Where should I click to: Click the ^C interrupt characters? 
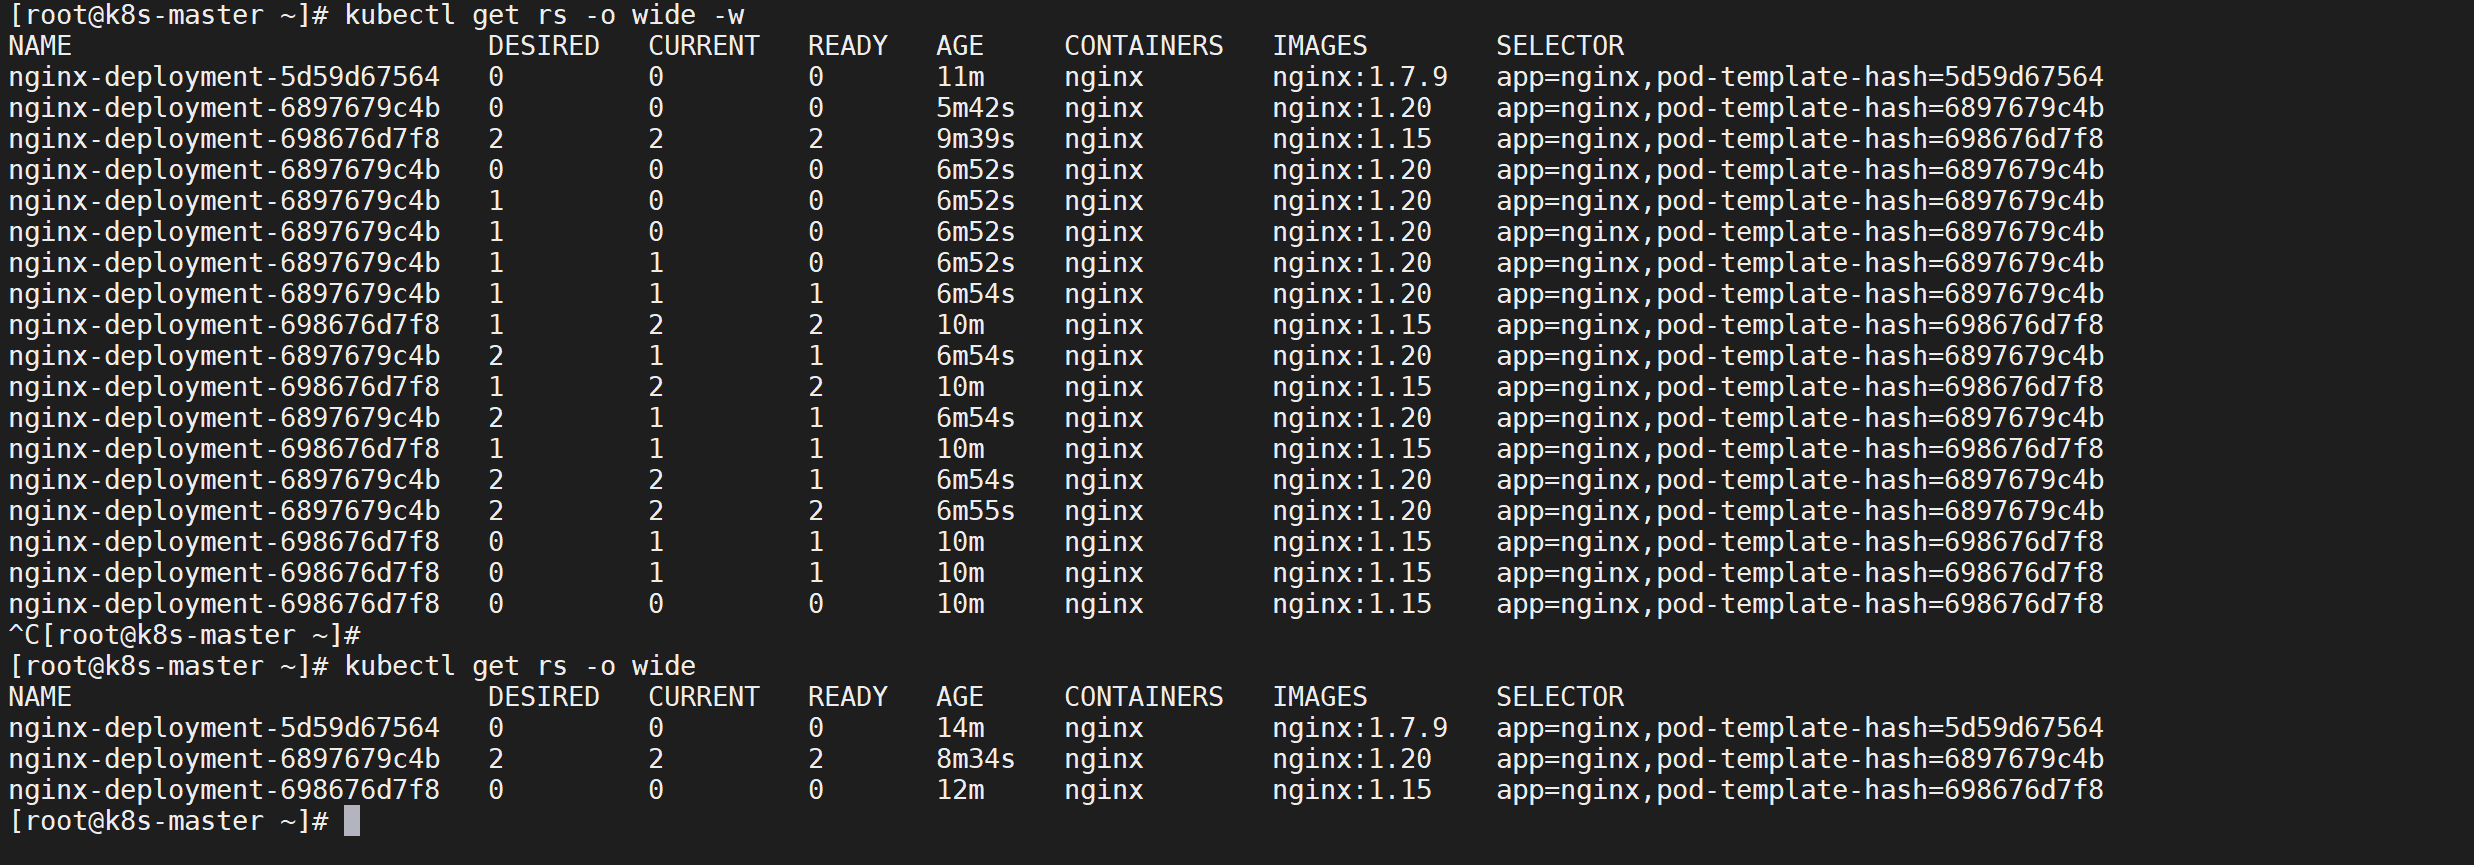(24, 635)
